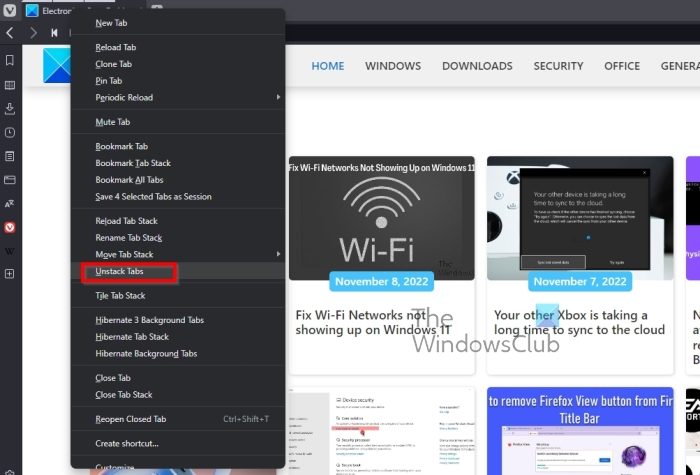This screenshot has height=475, width=700.
Task: Open HOME in site navigation
Action: point(328,66)
